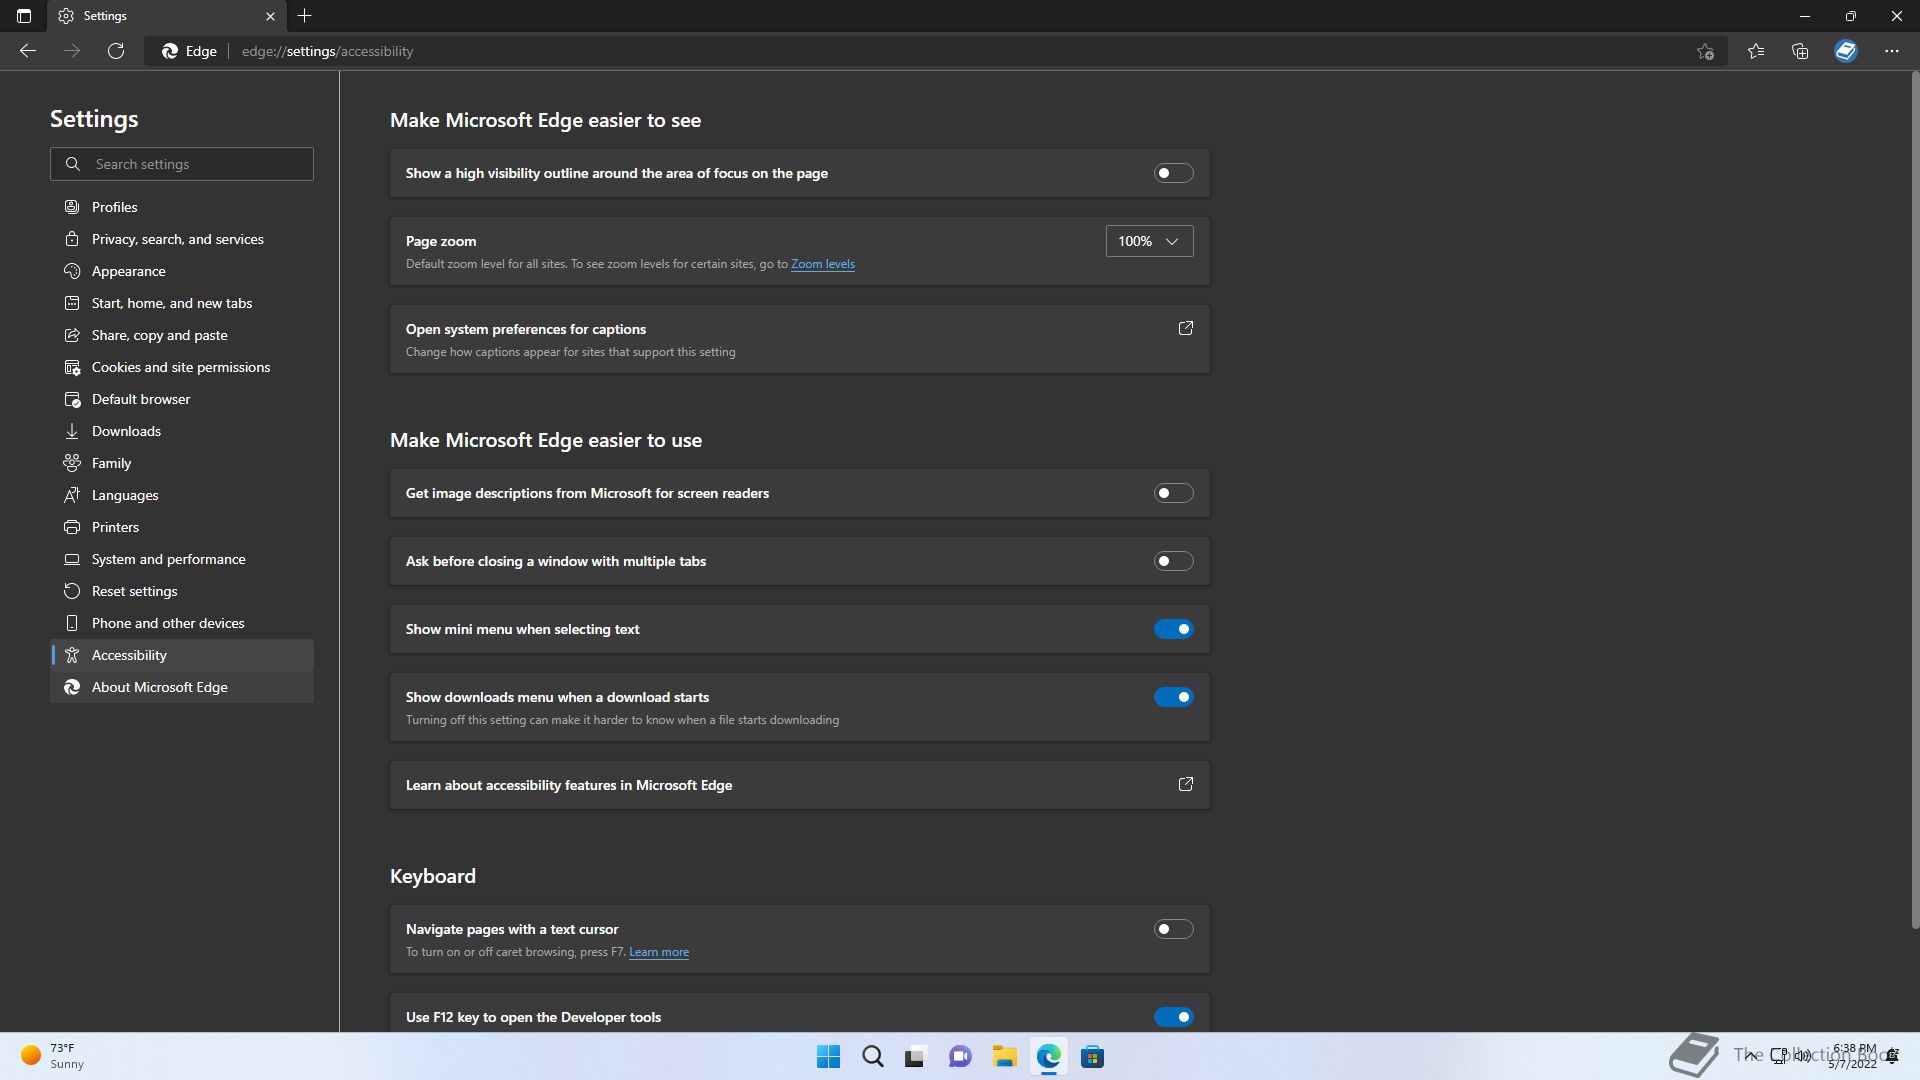
Task: Click the profile avatar icon
Action: pos(1846,51)
